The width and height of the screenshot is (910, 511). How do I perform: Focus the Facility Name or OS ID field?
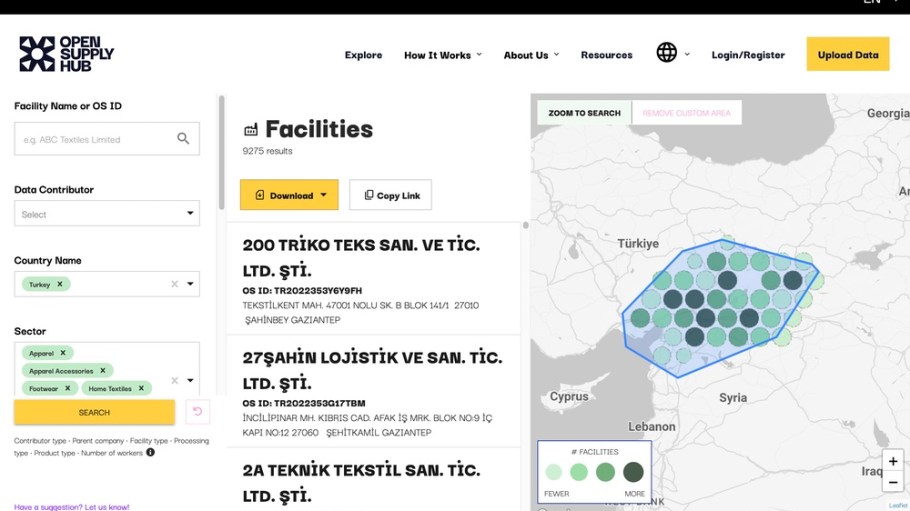pos(107,139)
